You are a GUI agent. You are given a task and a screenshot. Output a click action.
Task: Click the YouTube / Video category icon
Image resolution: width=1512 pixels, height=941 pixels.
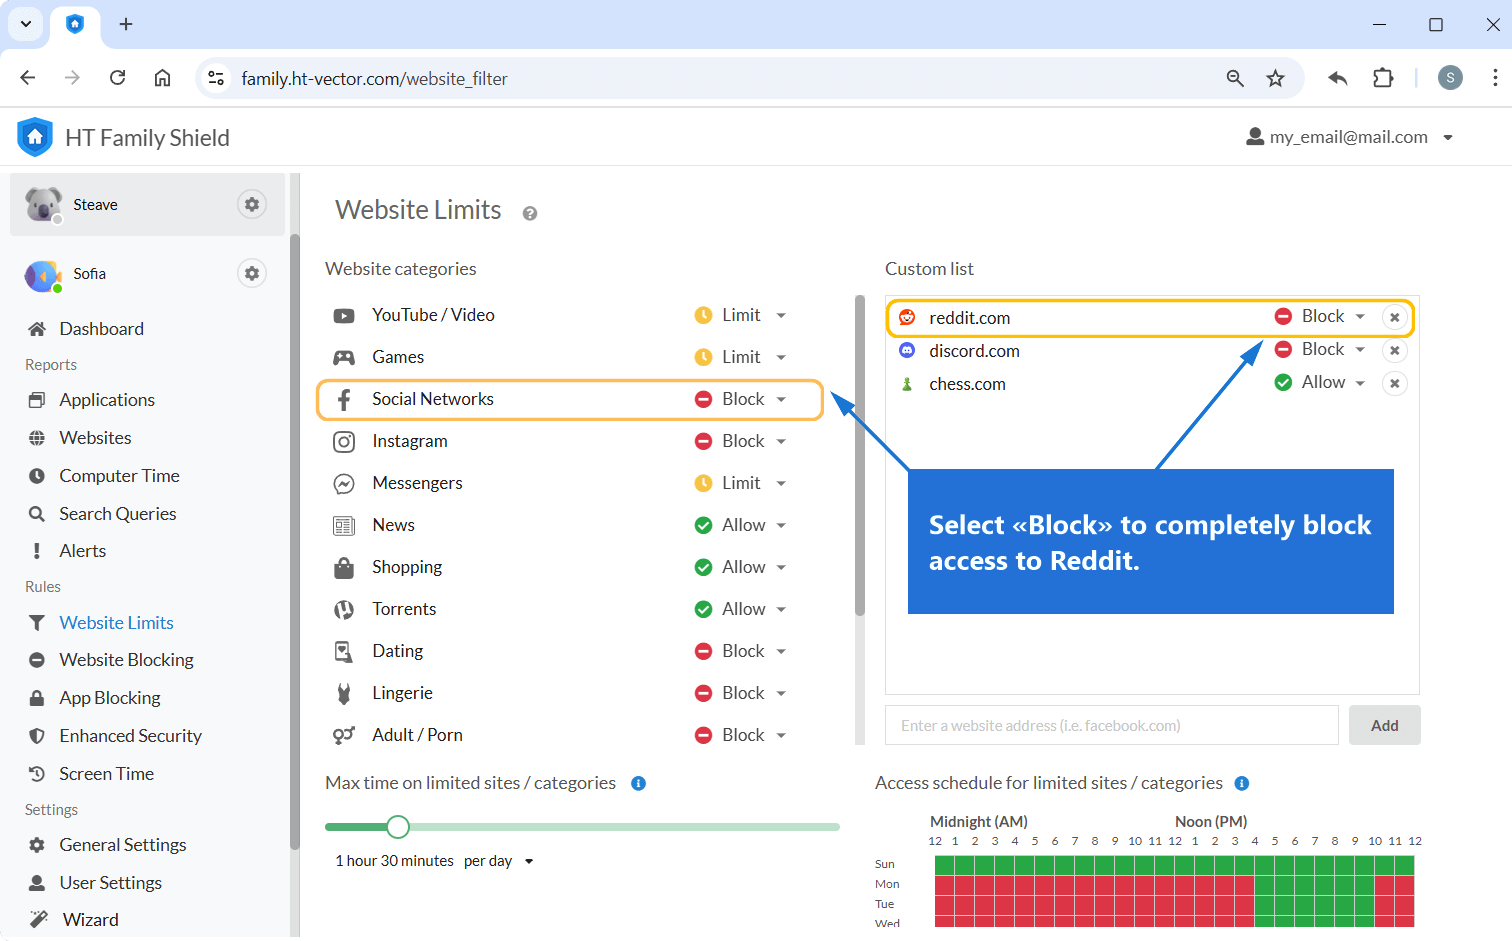click(344, 316)
